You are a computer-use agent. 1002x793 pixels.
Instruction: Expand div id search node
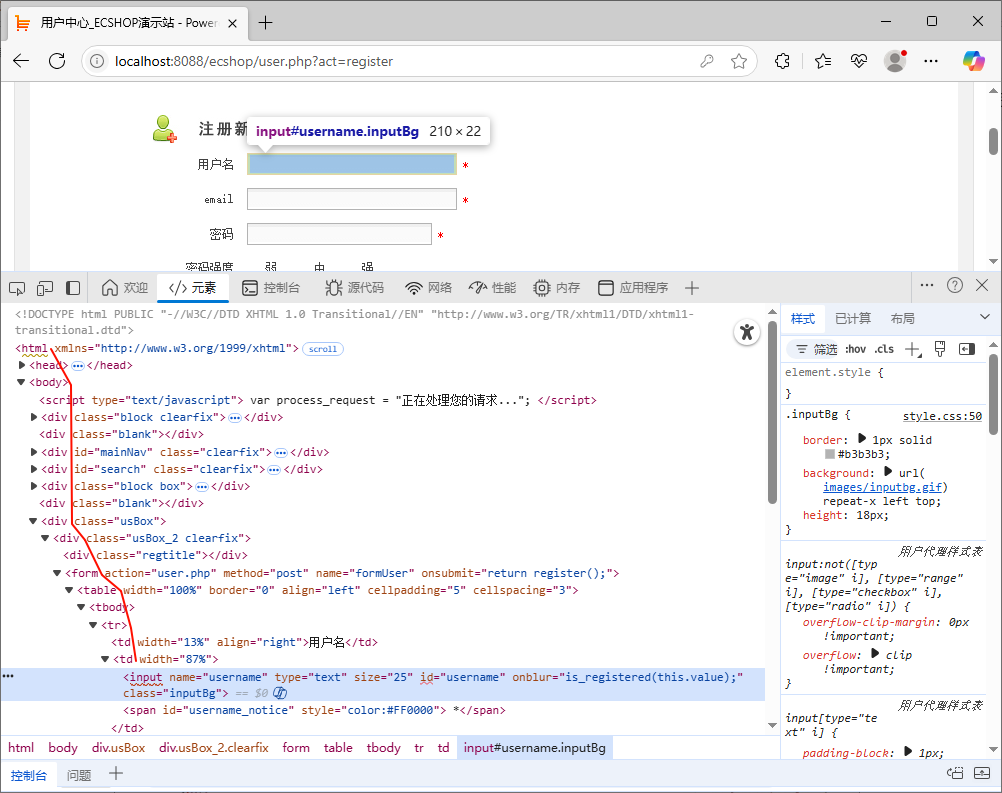34,469
